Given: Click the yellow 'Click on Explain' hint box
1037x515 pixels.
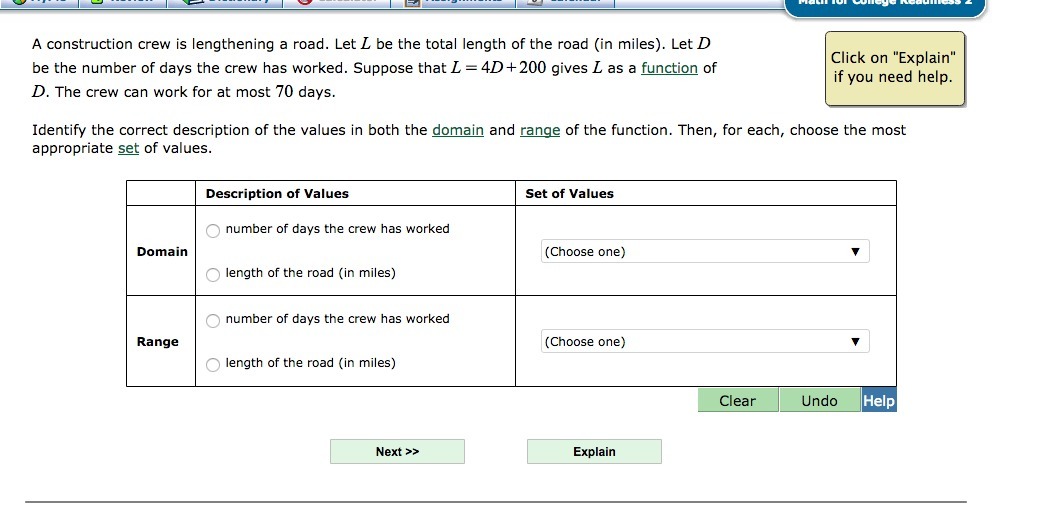Looking at the screenshot, I should (x=895, y=68).
